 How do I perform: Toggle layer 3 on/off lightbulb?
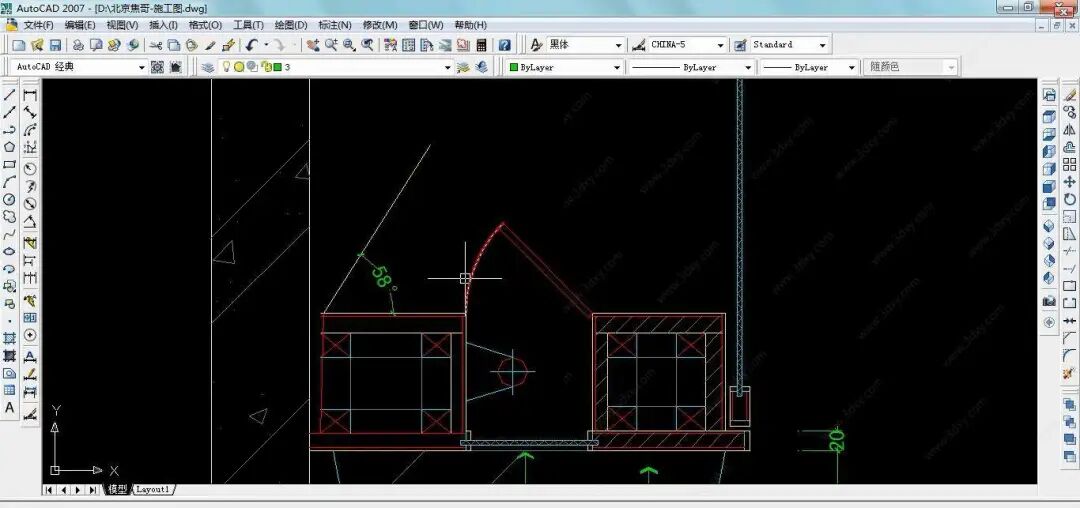225,67
